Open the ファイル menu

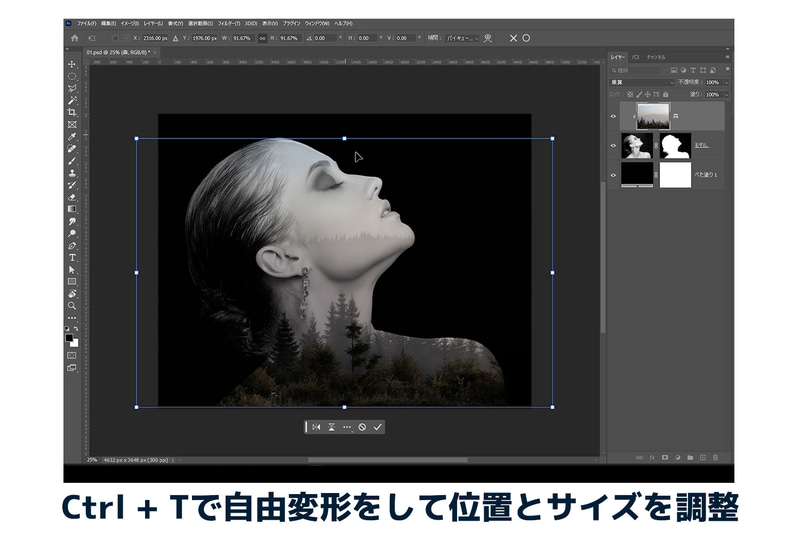coord(86,23)
